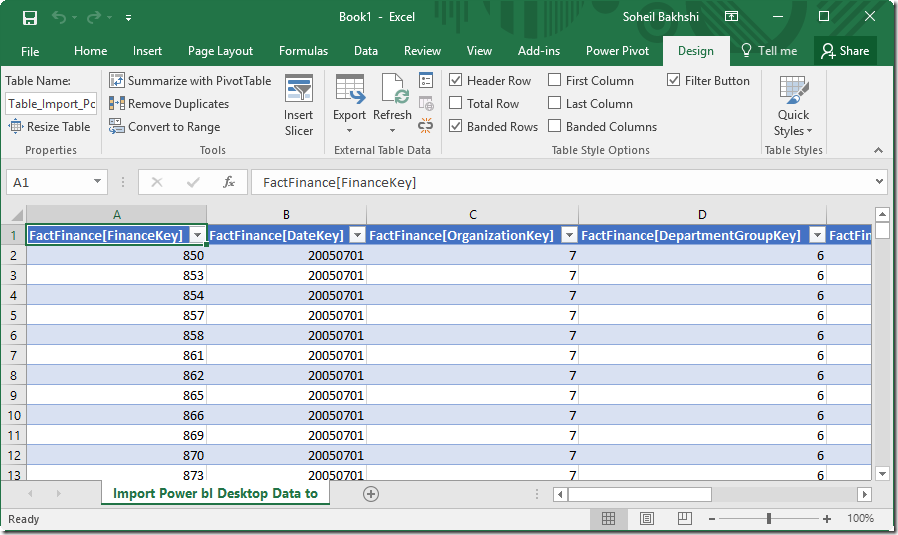Expand the formula bar chevron
This screenshot has height=535, width=898.
(879, 182)
